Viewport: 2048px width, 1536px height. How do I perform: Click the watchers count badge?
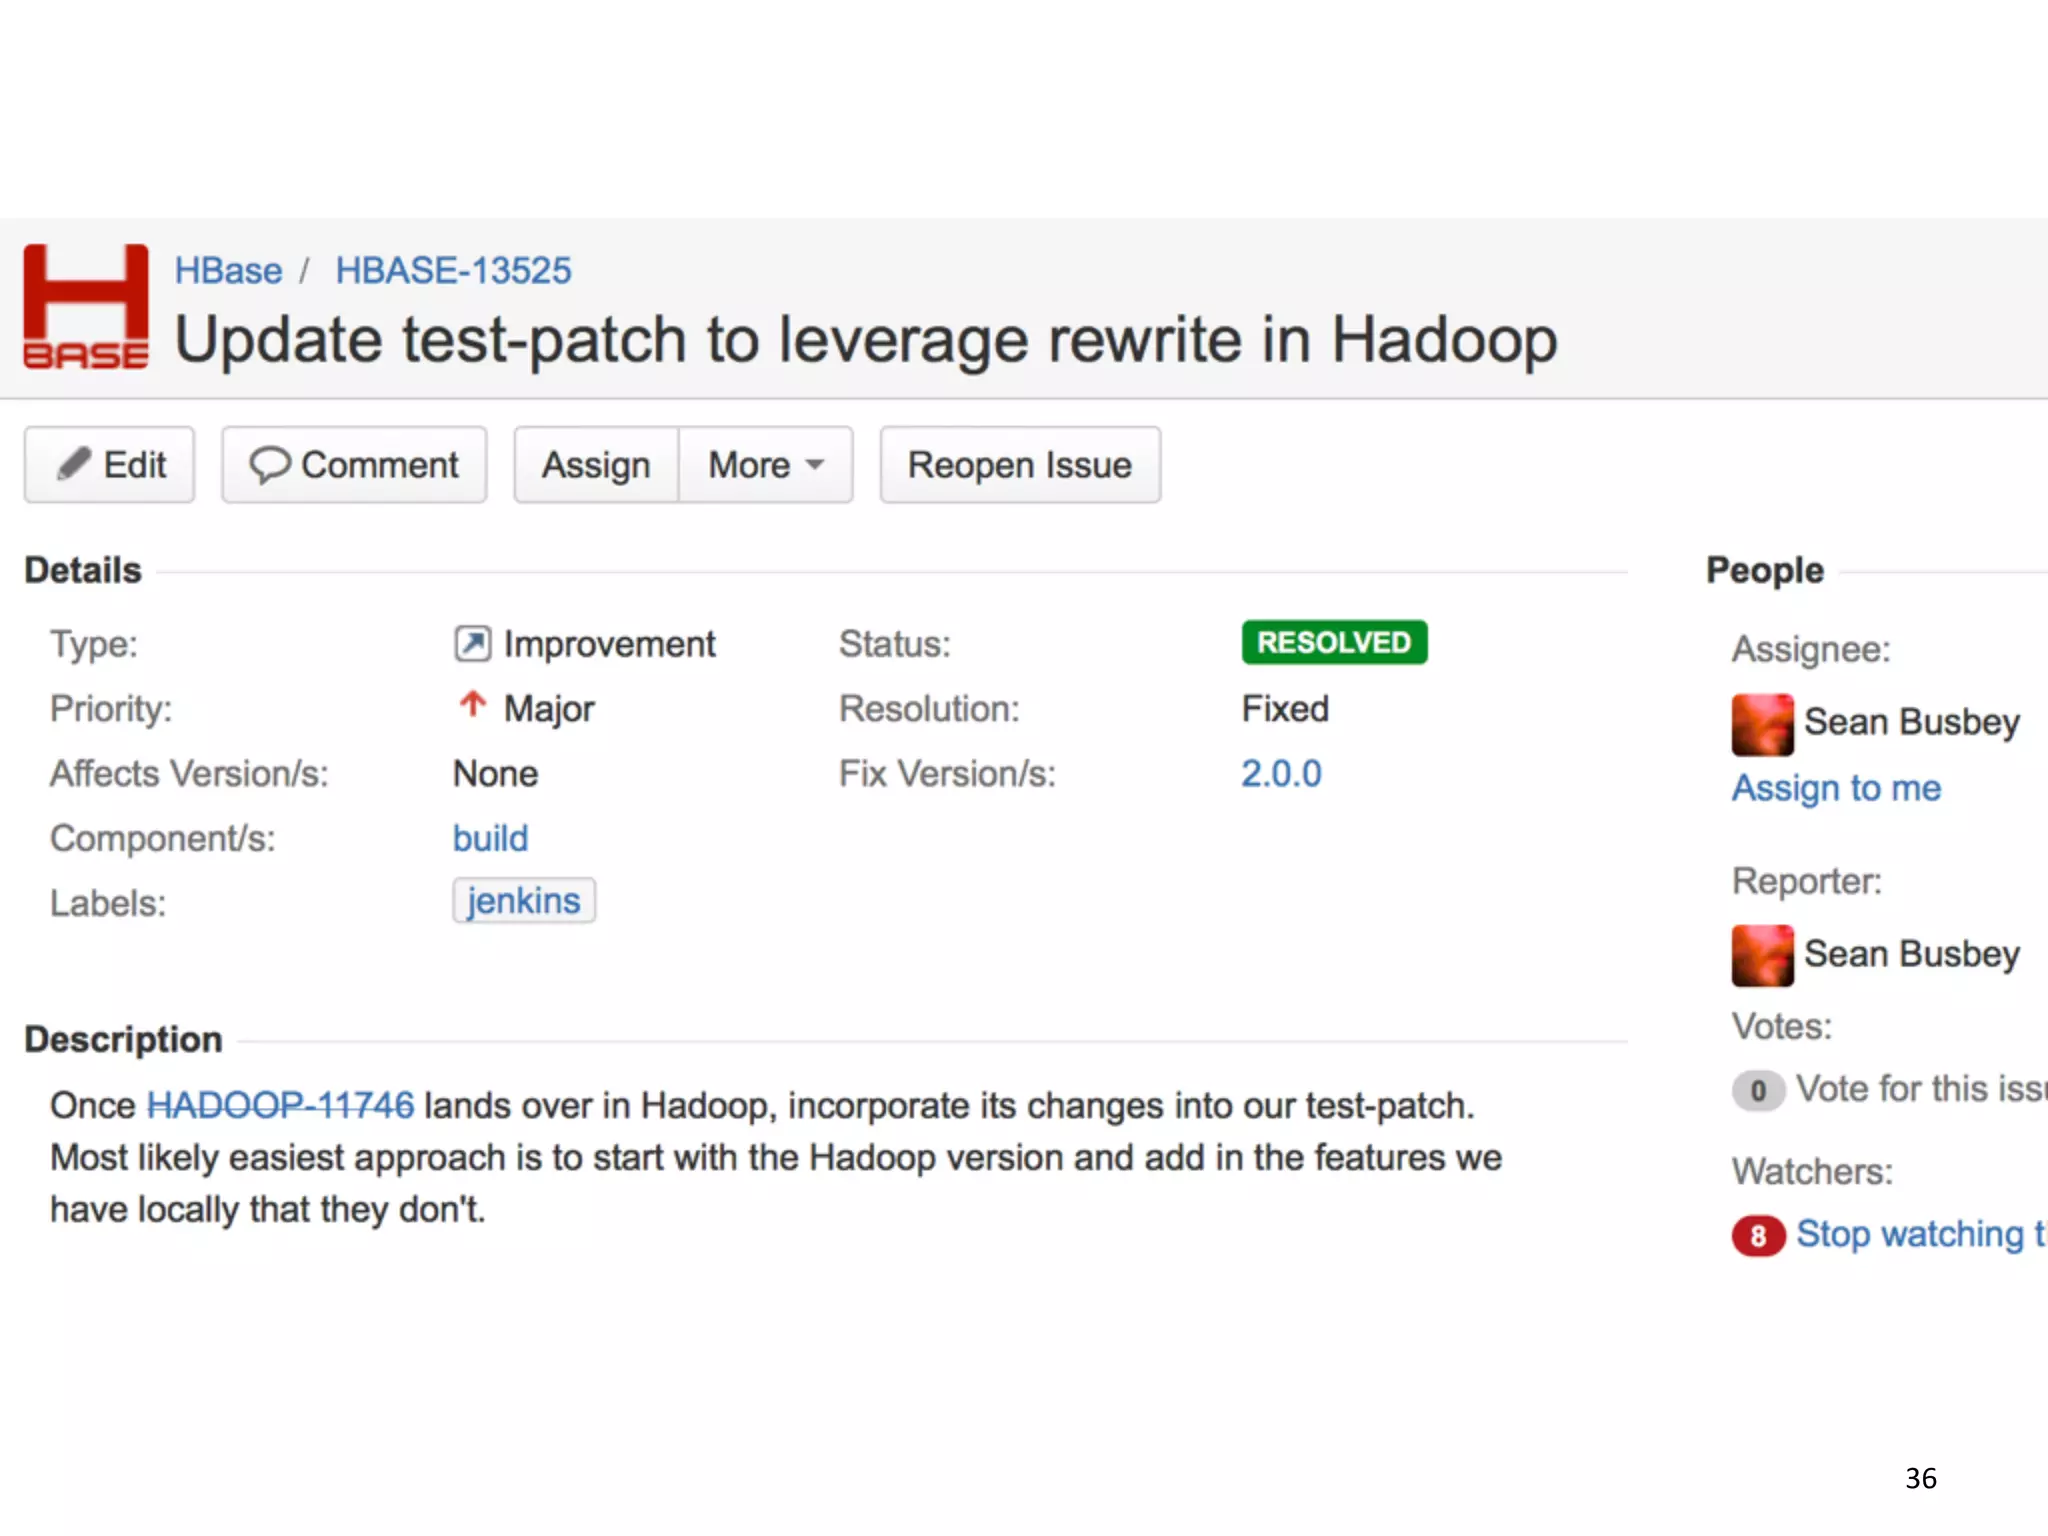pos(1758,1236)
